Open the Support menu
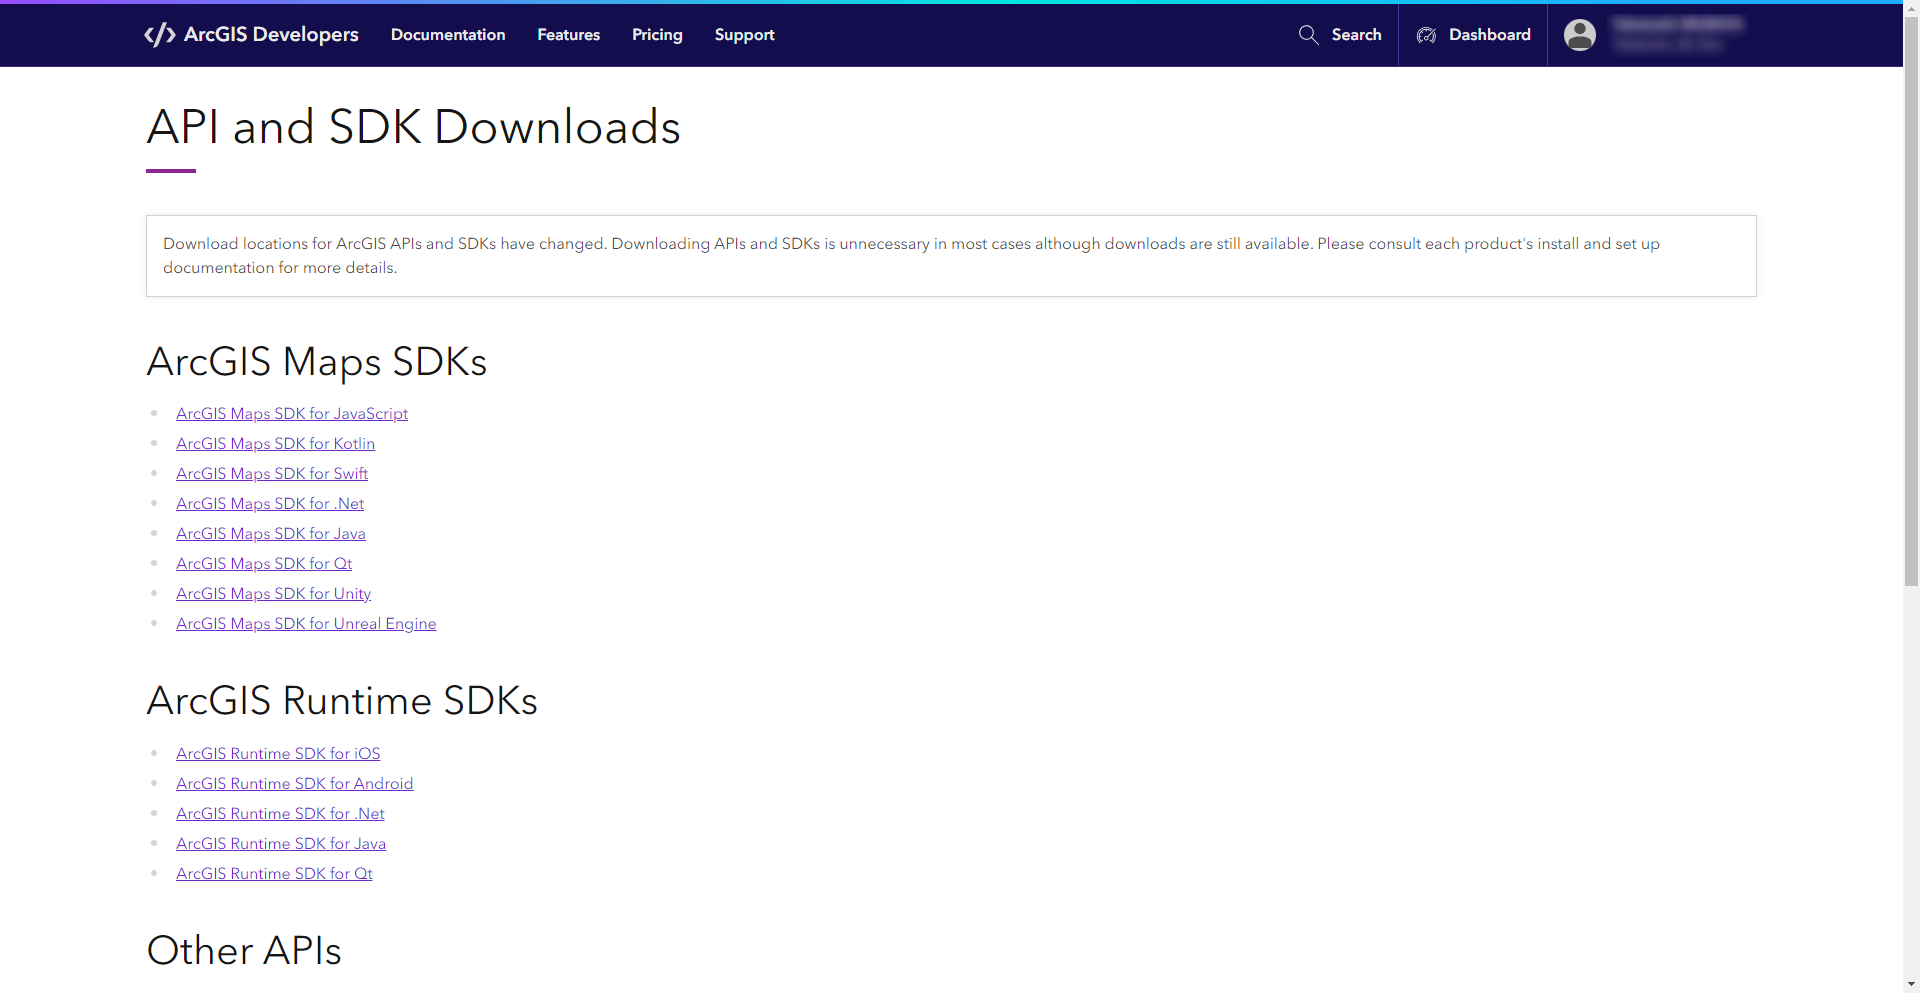The width and height of the screenshot is (1920, 993). tap(744, 35)
